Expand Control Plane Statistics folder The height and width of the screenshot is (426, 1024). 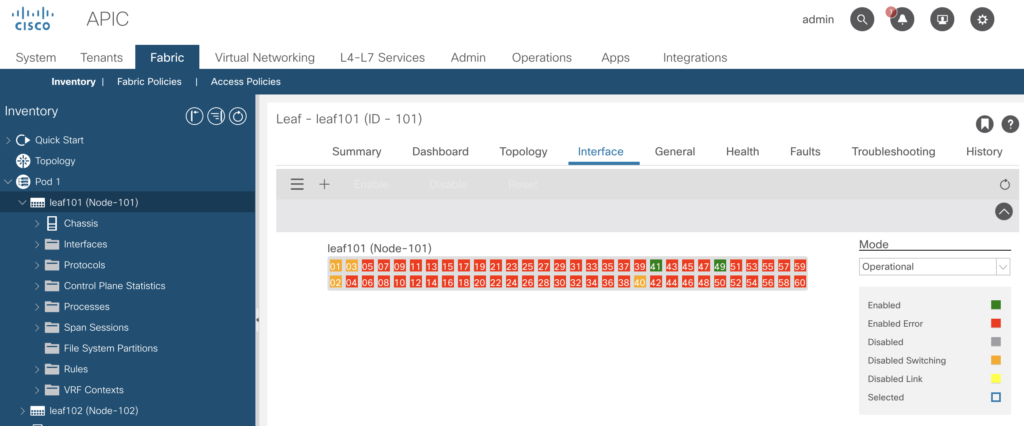(37, 286)
